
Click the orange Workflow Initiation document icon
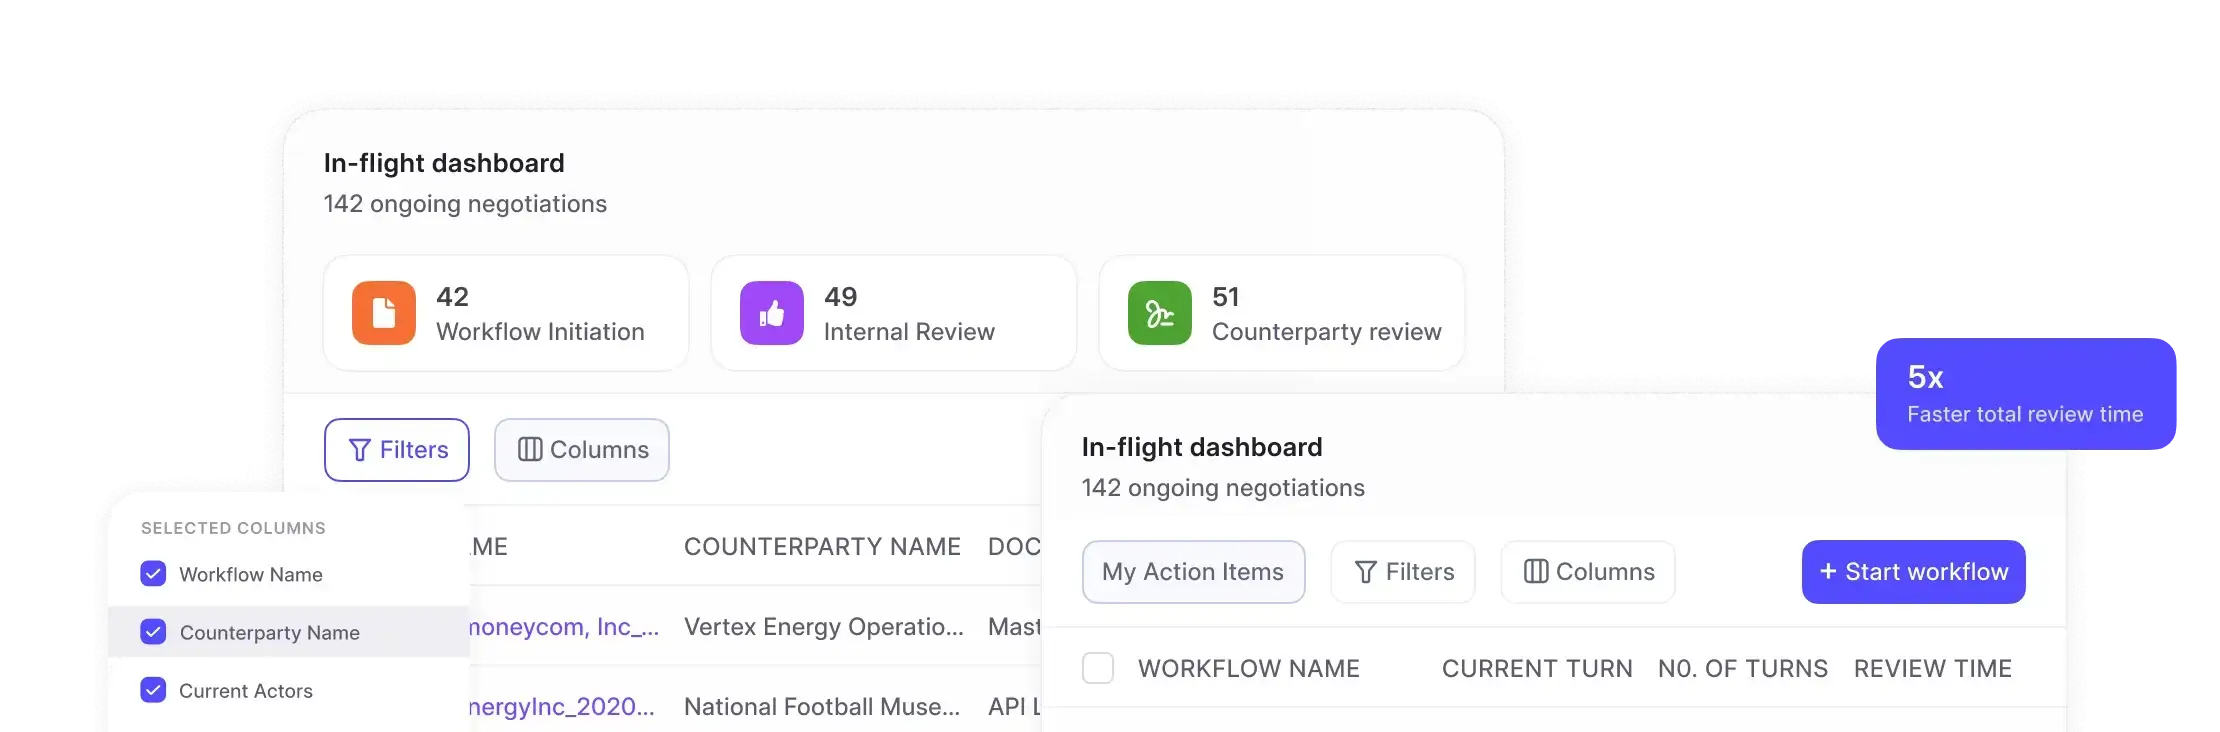(383, 313)
